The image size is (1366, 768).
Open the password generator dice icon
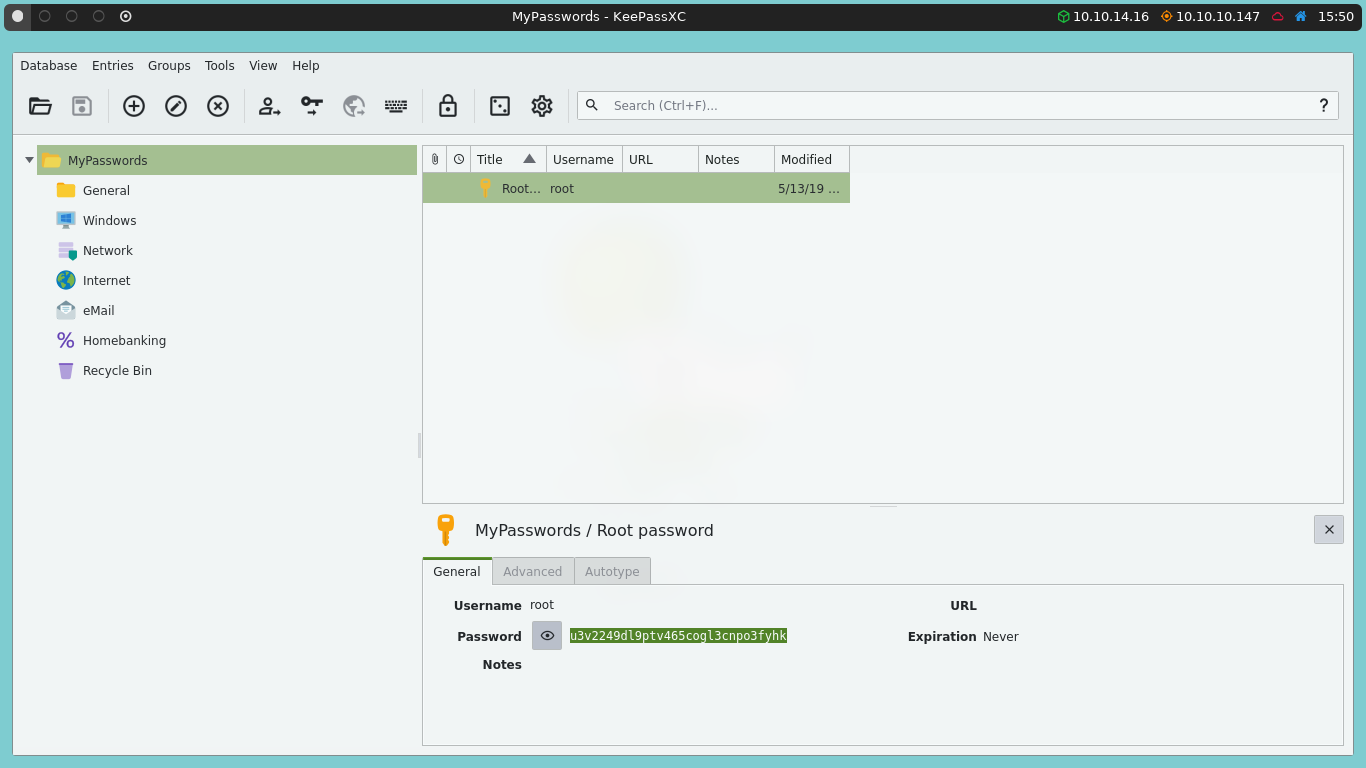click(x=500, y=106)
